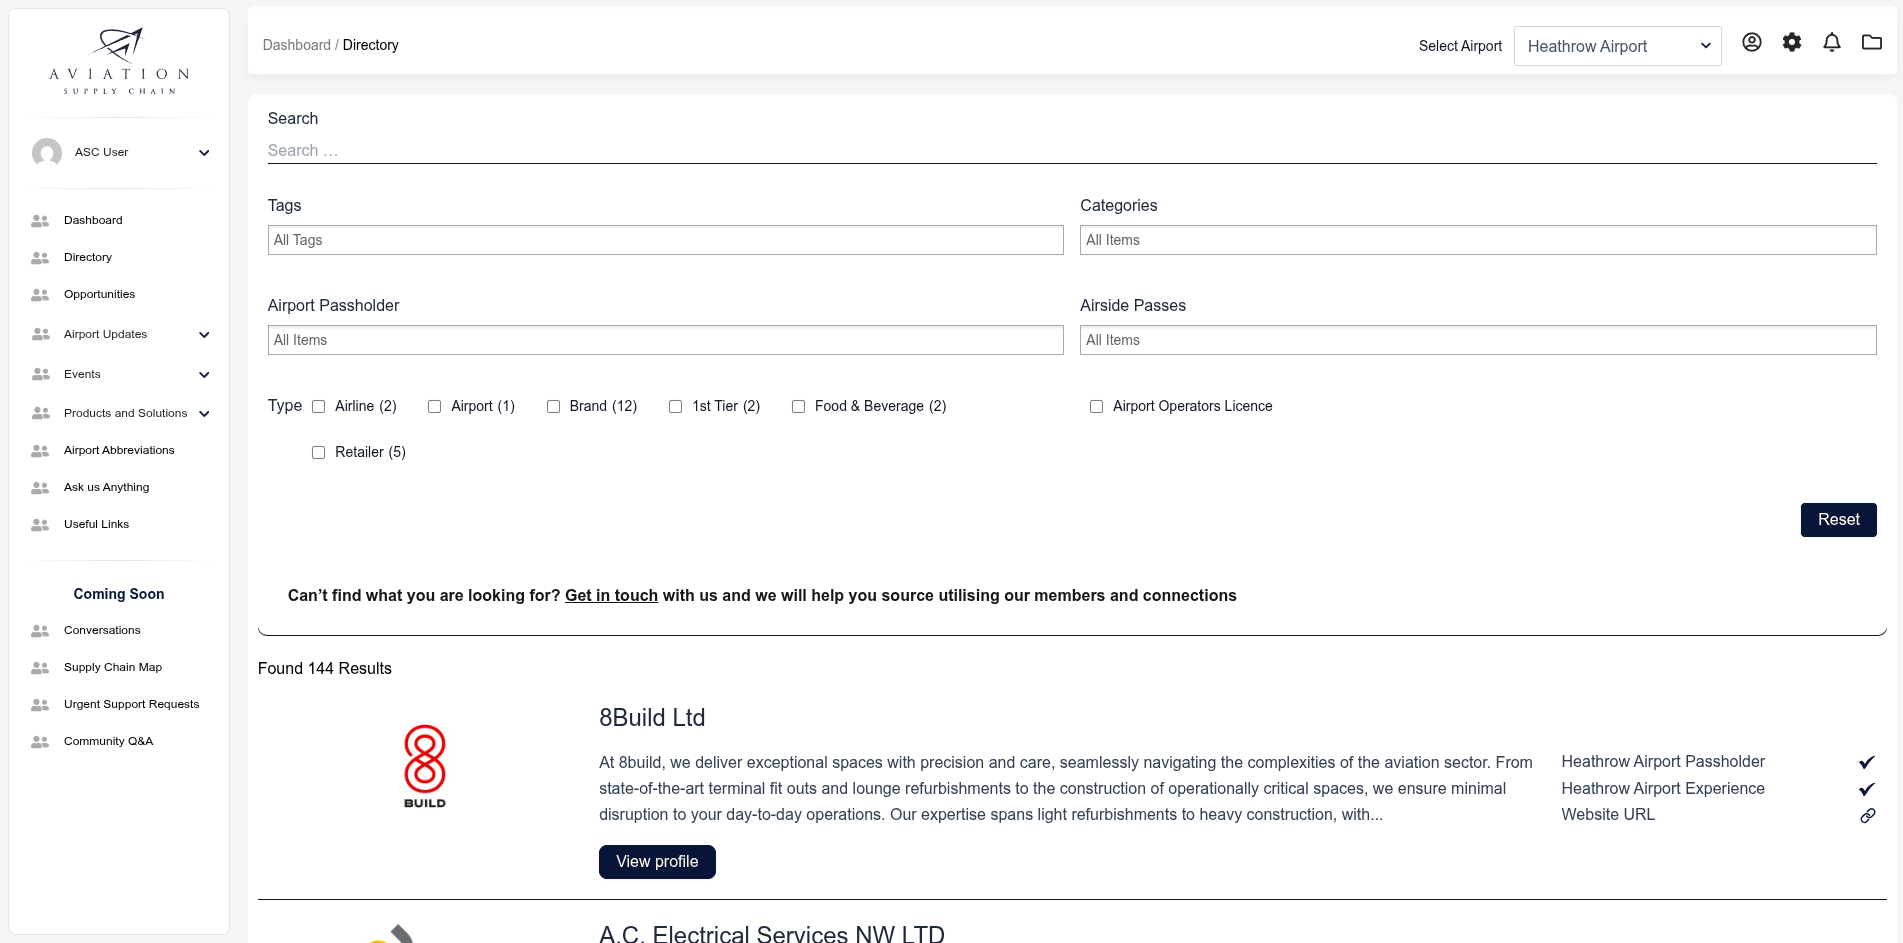Go to Opportunities in the sidebar
1903x943 pixels.
click(x=99, y=294)
